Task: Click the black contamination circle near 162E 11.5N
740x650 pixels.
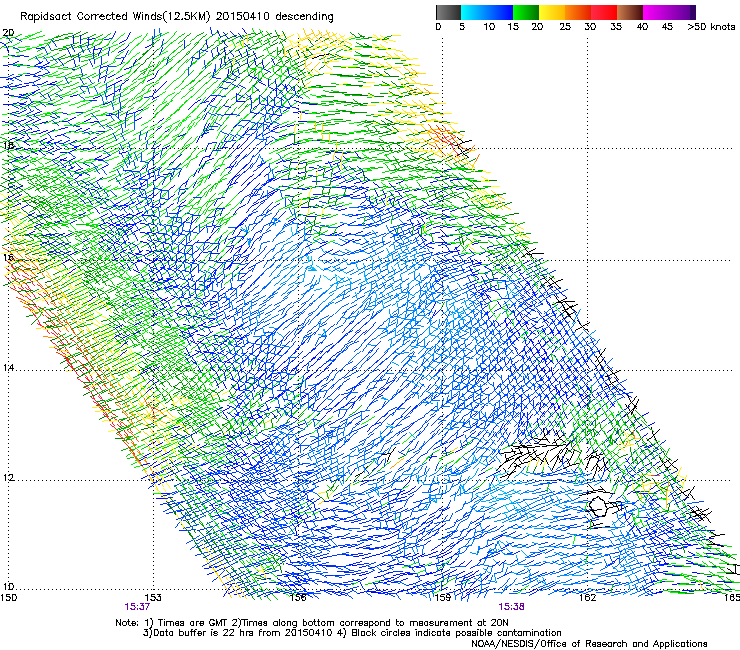Action: tap(598, 506)
